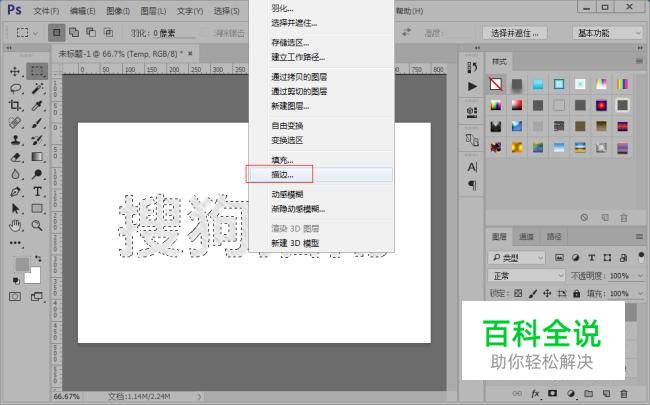Select the Rectangular Marquee tool
This screenshot has width=650, height=405.
click(x=37, y=71)
